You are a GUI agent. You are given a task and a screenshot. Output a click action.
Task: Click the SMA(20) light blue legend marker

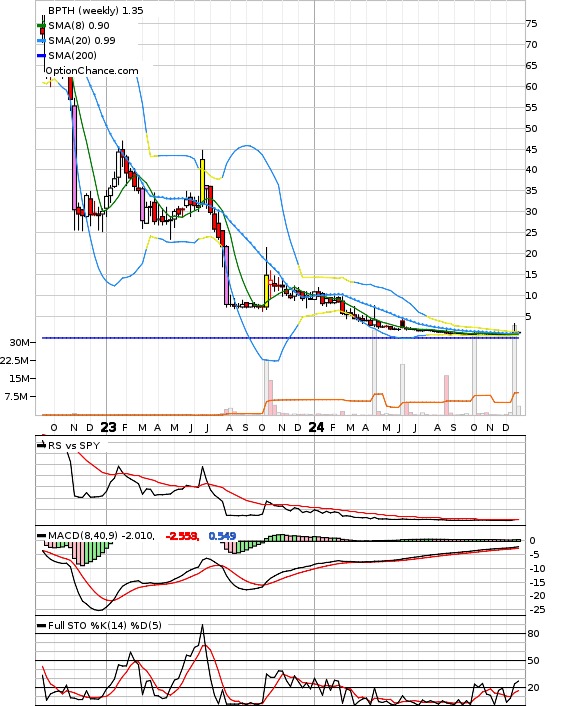(41, 41)
